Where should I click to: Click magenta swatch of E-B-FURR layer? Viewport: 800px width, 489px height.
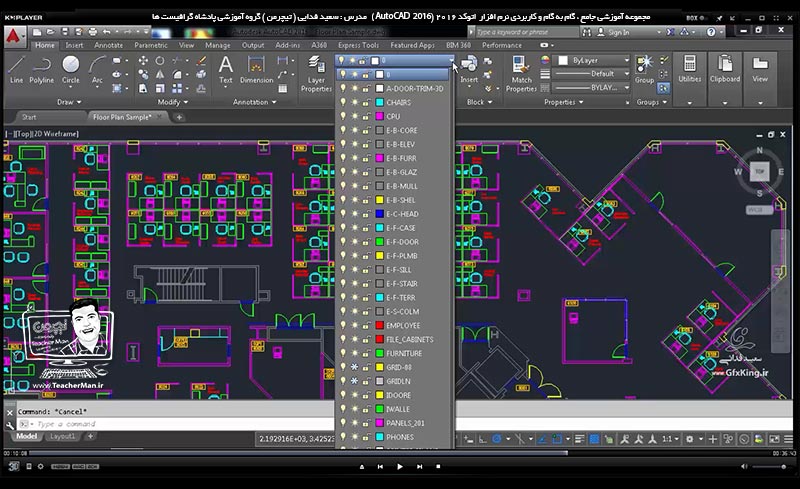(380, 158)
